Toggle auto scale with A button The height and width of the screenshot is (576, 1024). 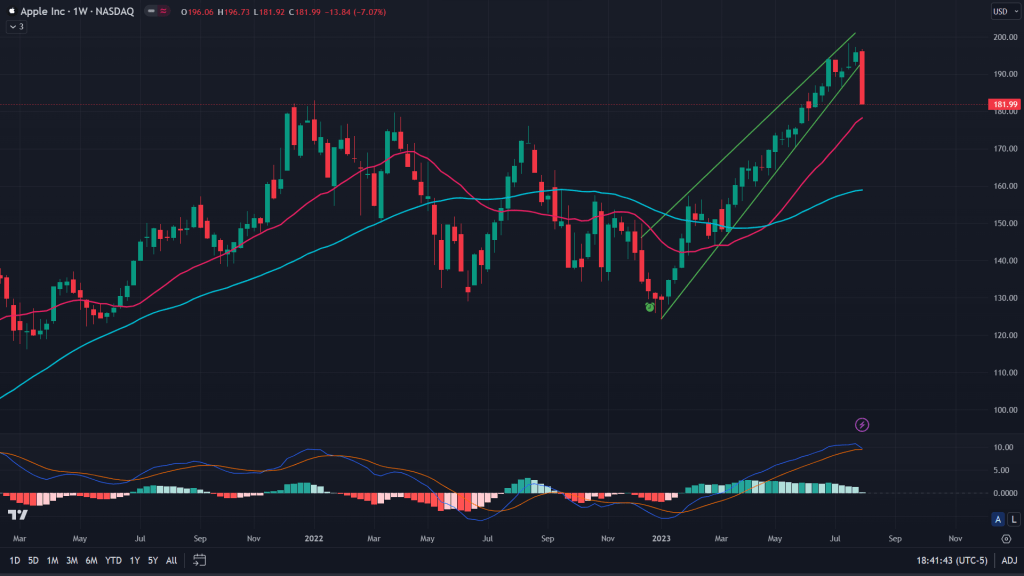[x=997, y=518]
